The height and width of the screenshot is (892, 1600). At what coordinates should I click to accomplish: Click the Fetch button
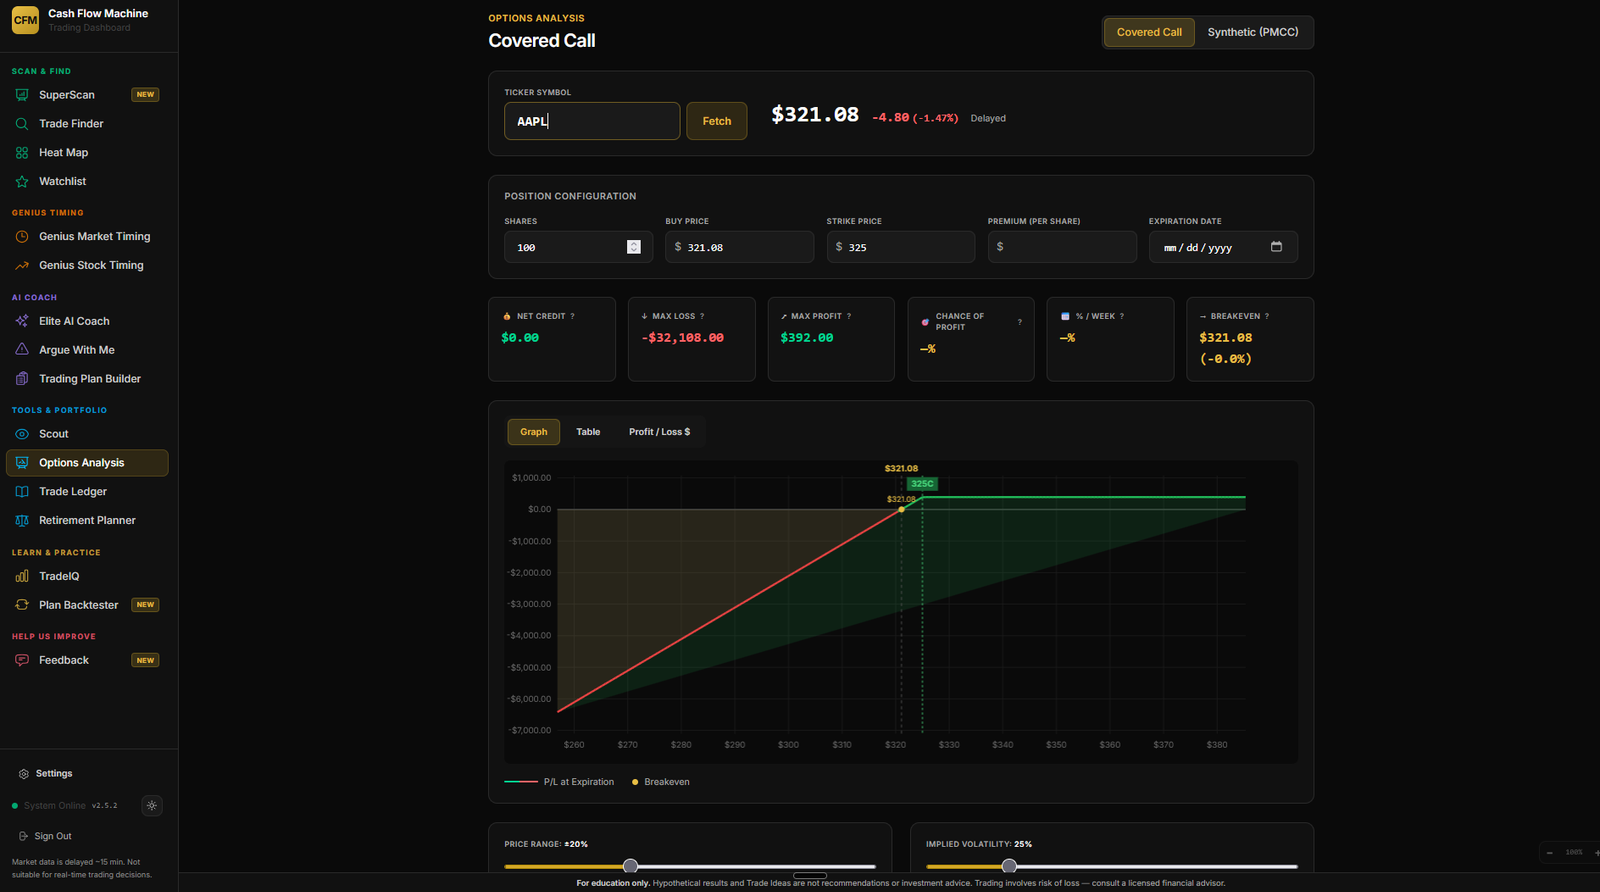tap(717, 121)
